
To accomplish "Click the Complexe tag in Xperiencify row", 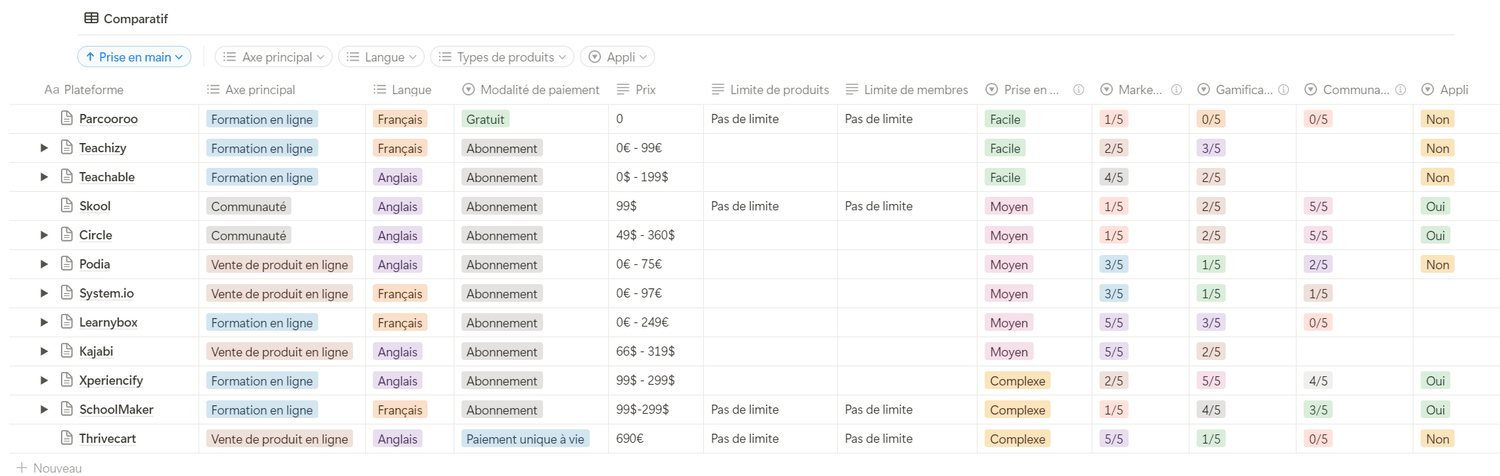I will [1017, 380].
